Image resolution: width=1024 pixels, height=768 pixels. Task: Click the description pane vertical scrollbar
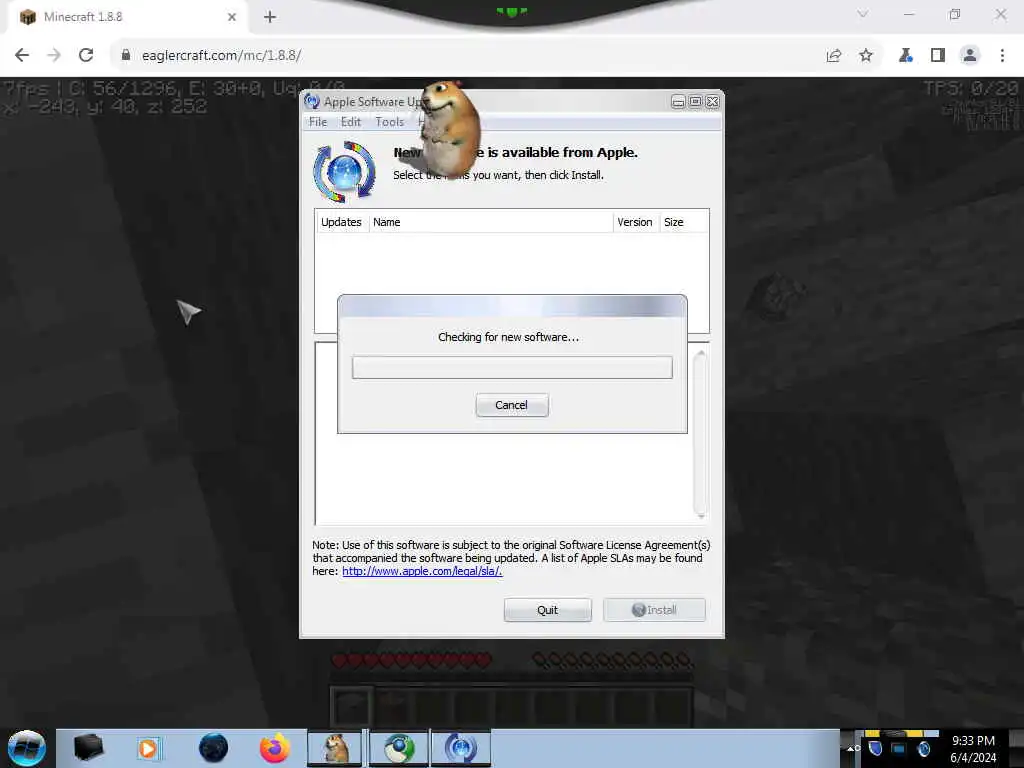click(700, 434)
